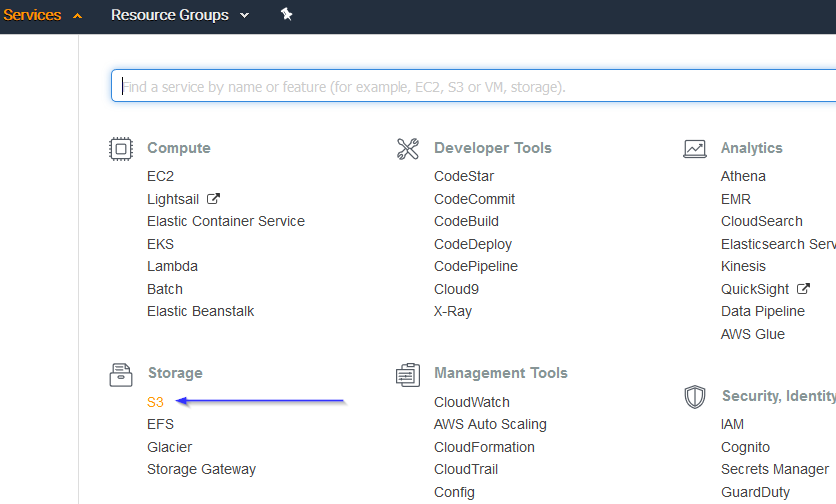Click the Developer Tools heading
Screen dimensions: 836x504
point(493,148)
